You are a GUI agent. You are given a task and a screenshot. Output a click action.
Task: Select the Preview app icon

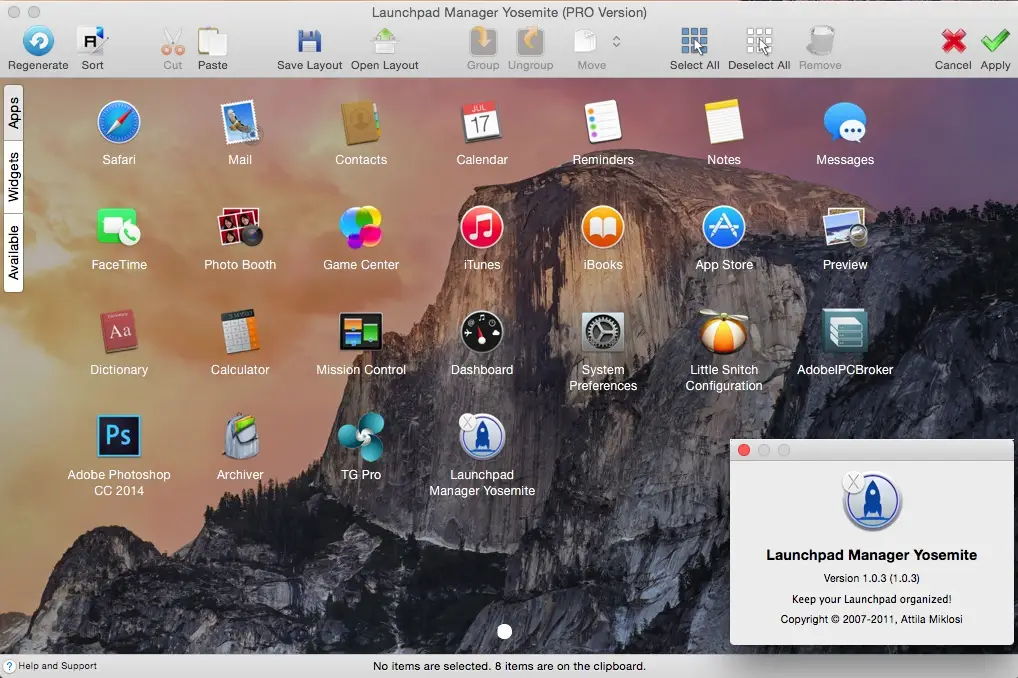click(845, 227)
